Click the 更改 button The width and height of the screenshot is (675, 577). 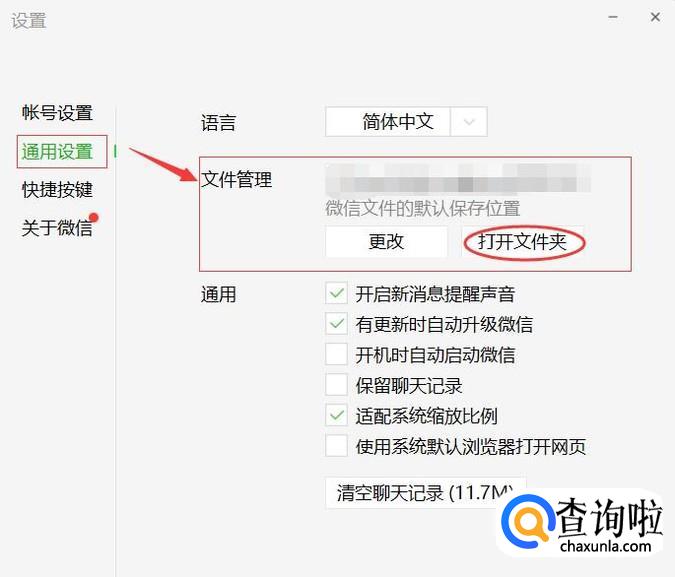click(x=386, y=242)
